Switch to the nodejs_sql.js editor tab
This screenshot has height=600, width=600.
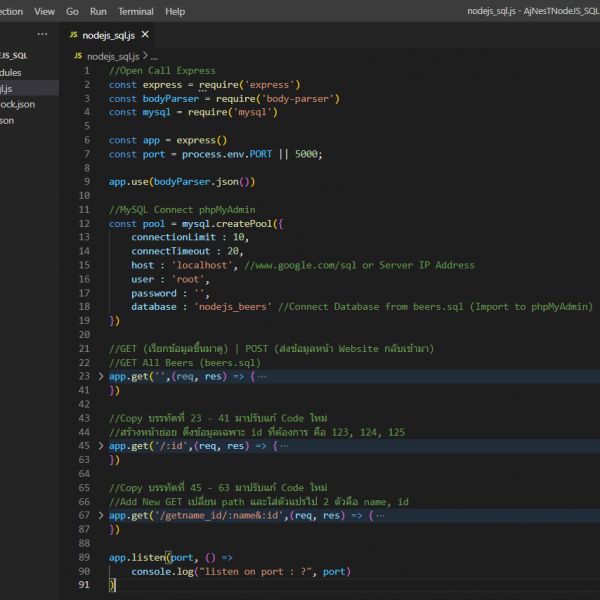(x=108, y=35)
